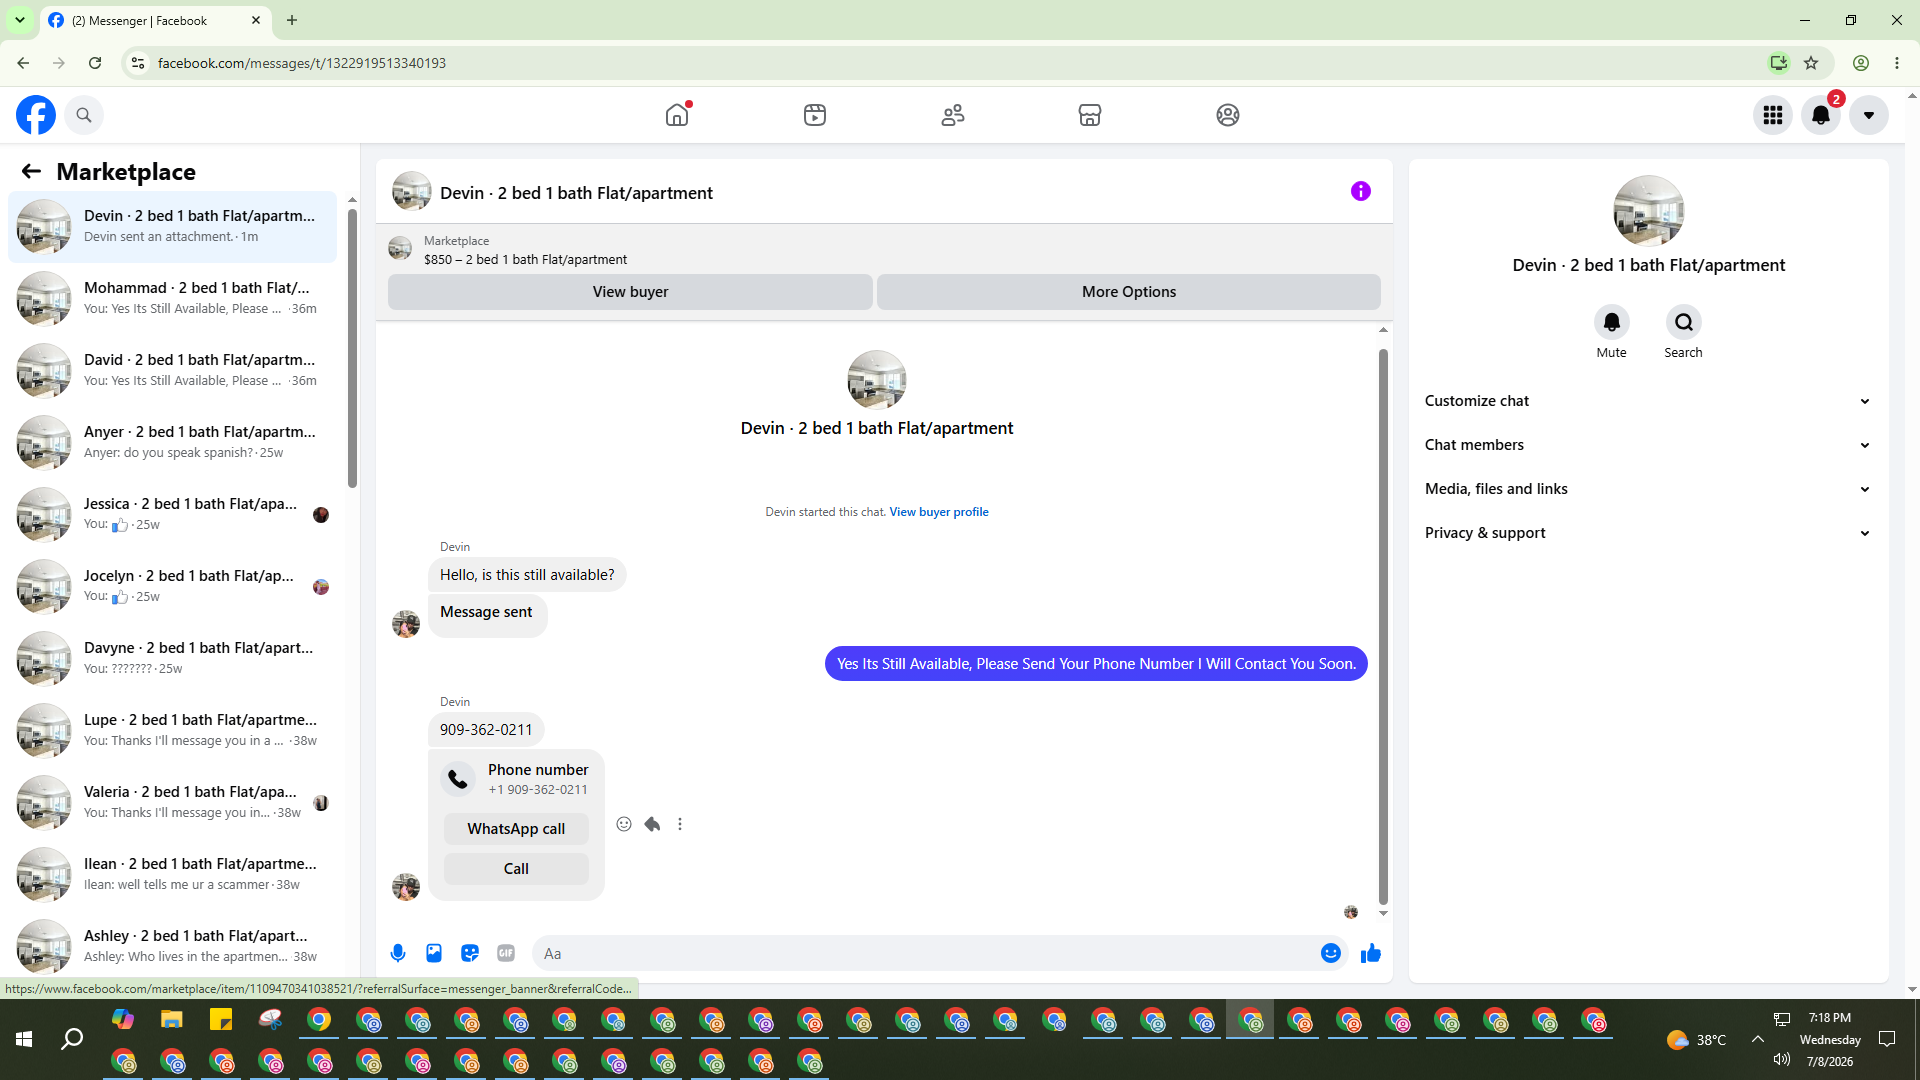The image size is (1920, 1080).
Task: Reload the page with refresh icon
Action: click(95, 63)
